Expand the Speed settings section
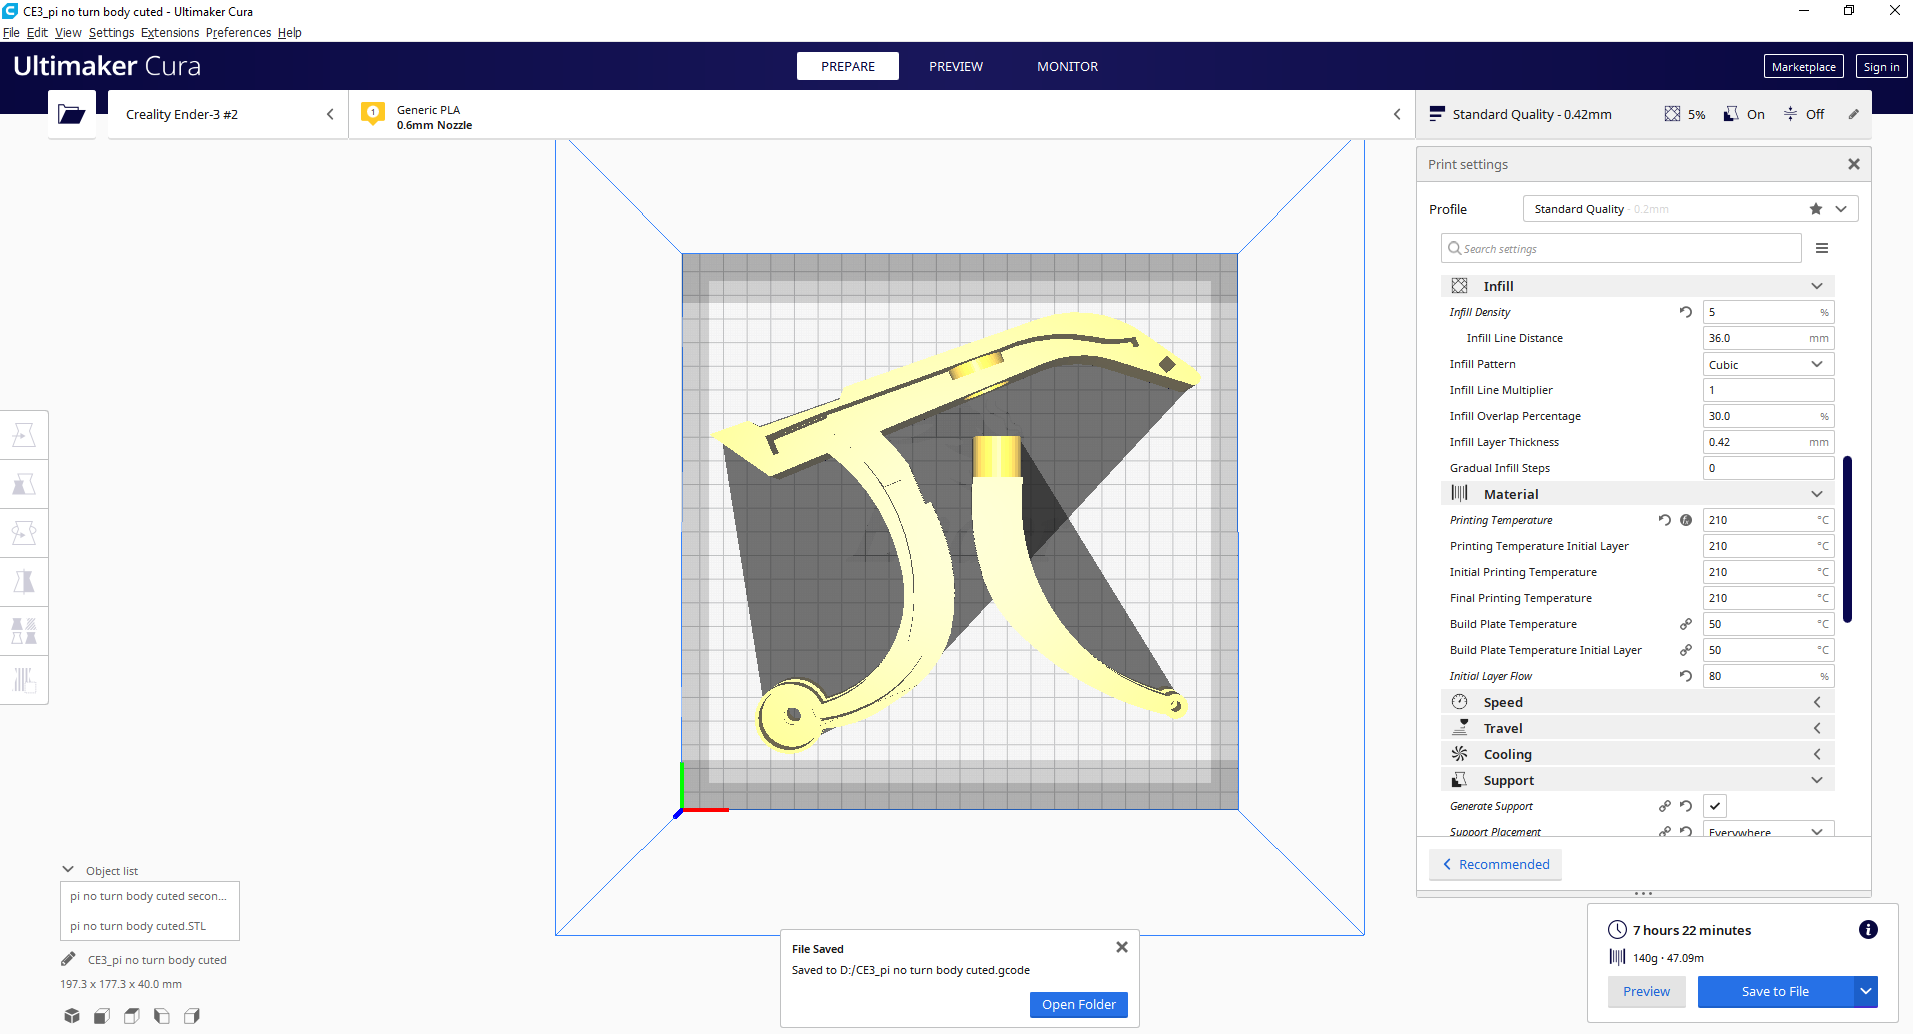 point(1638,702)
